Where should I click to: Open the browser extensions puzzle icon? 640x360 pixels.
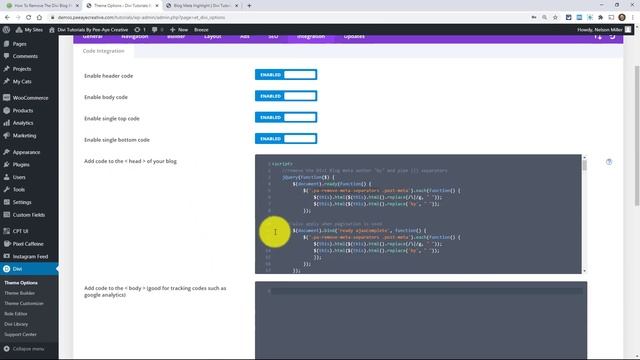(x=600, y=18)
